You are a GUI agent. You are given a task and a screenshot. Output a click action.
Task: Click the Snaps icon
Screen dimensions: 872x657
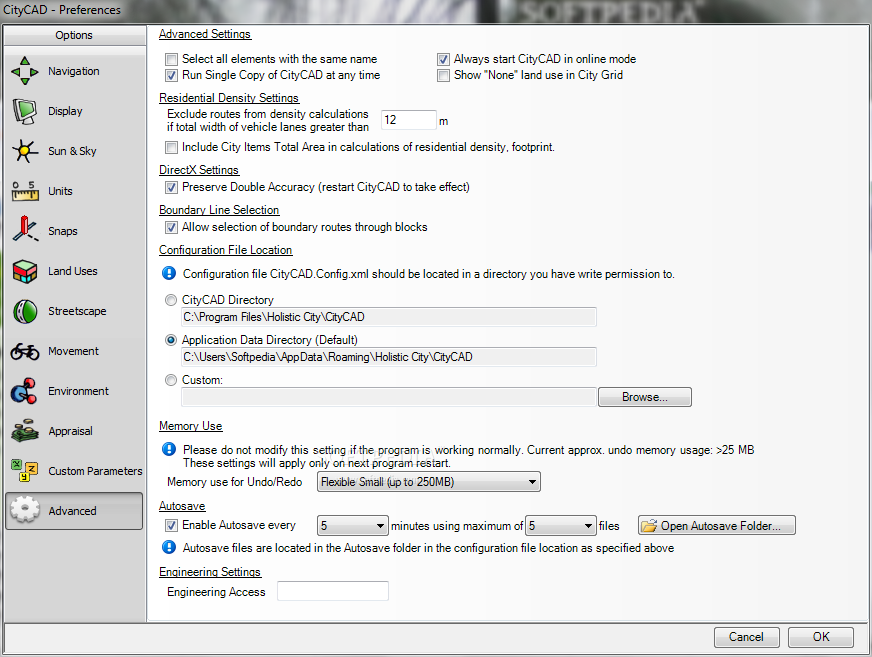coord(24,230)
